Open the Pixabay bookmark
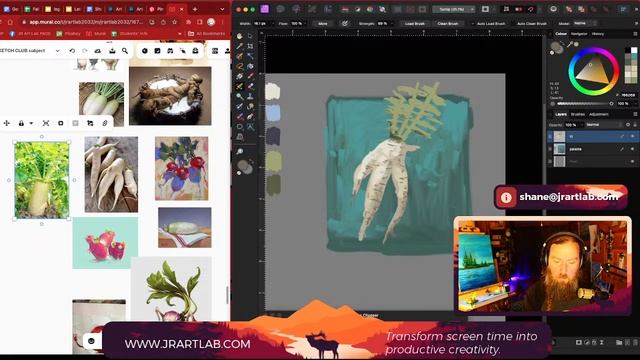 (69, 34)
